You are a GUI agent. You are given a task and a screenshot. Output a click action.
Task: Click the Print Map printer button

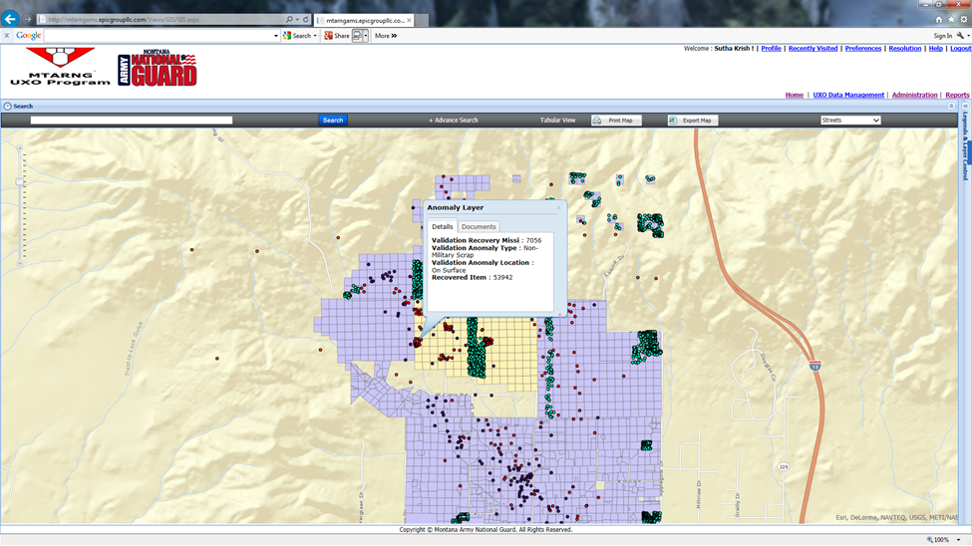(x=616, y=120)
